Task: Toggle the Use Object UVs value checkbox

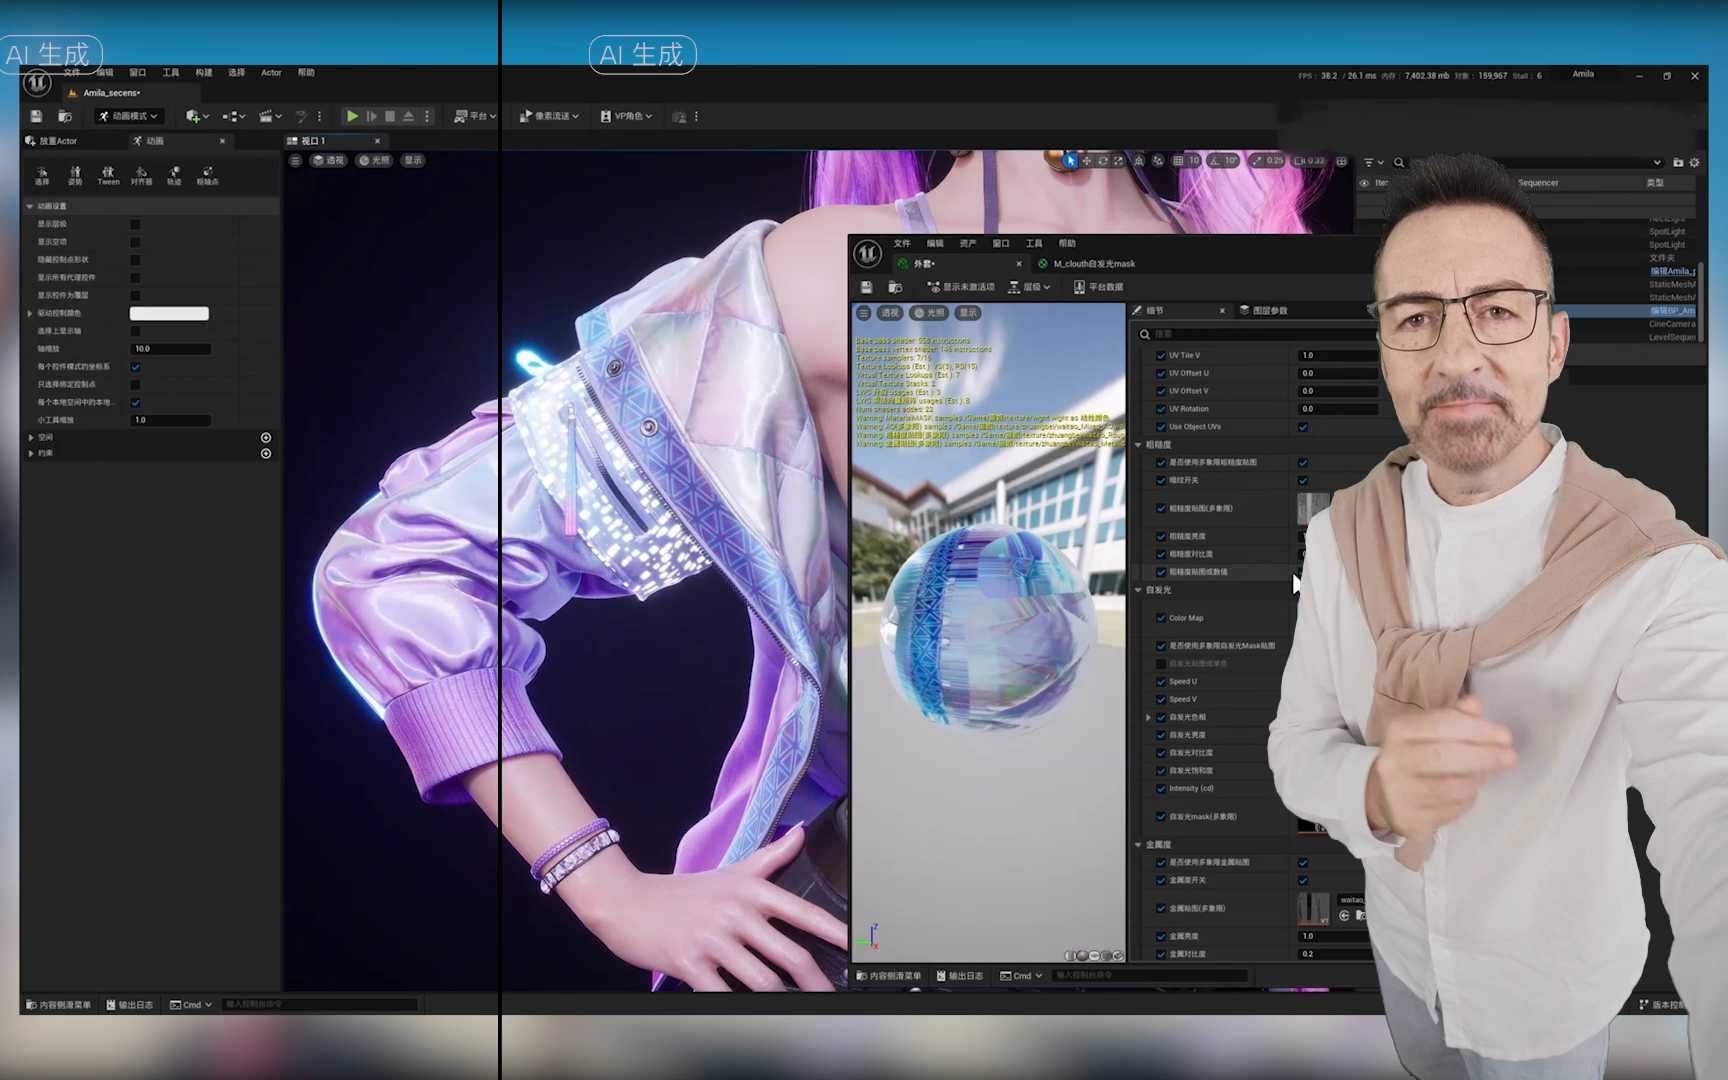Action: (x=1303, y=427)
